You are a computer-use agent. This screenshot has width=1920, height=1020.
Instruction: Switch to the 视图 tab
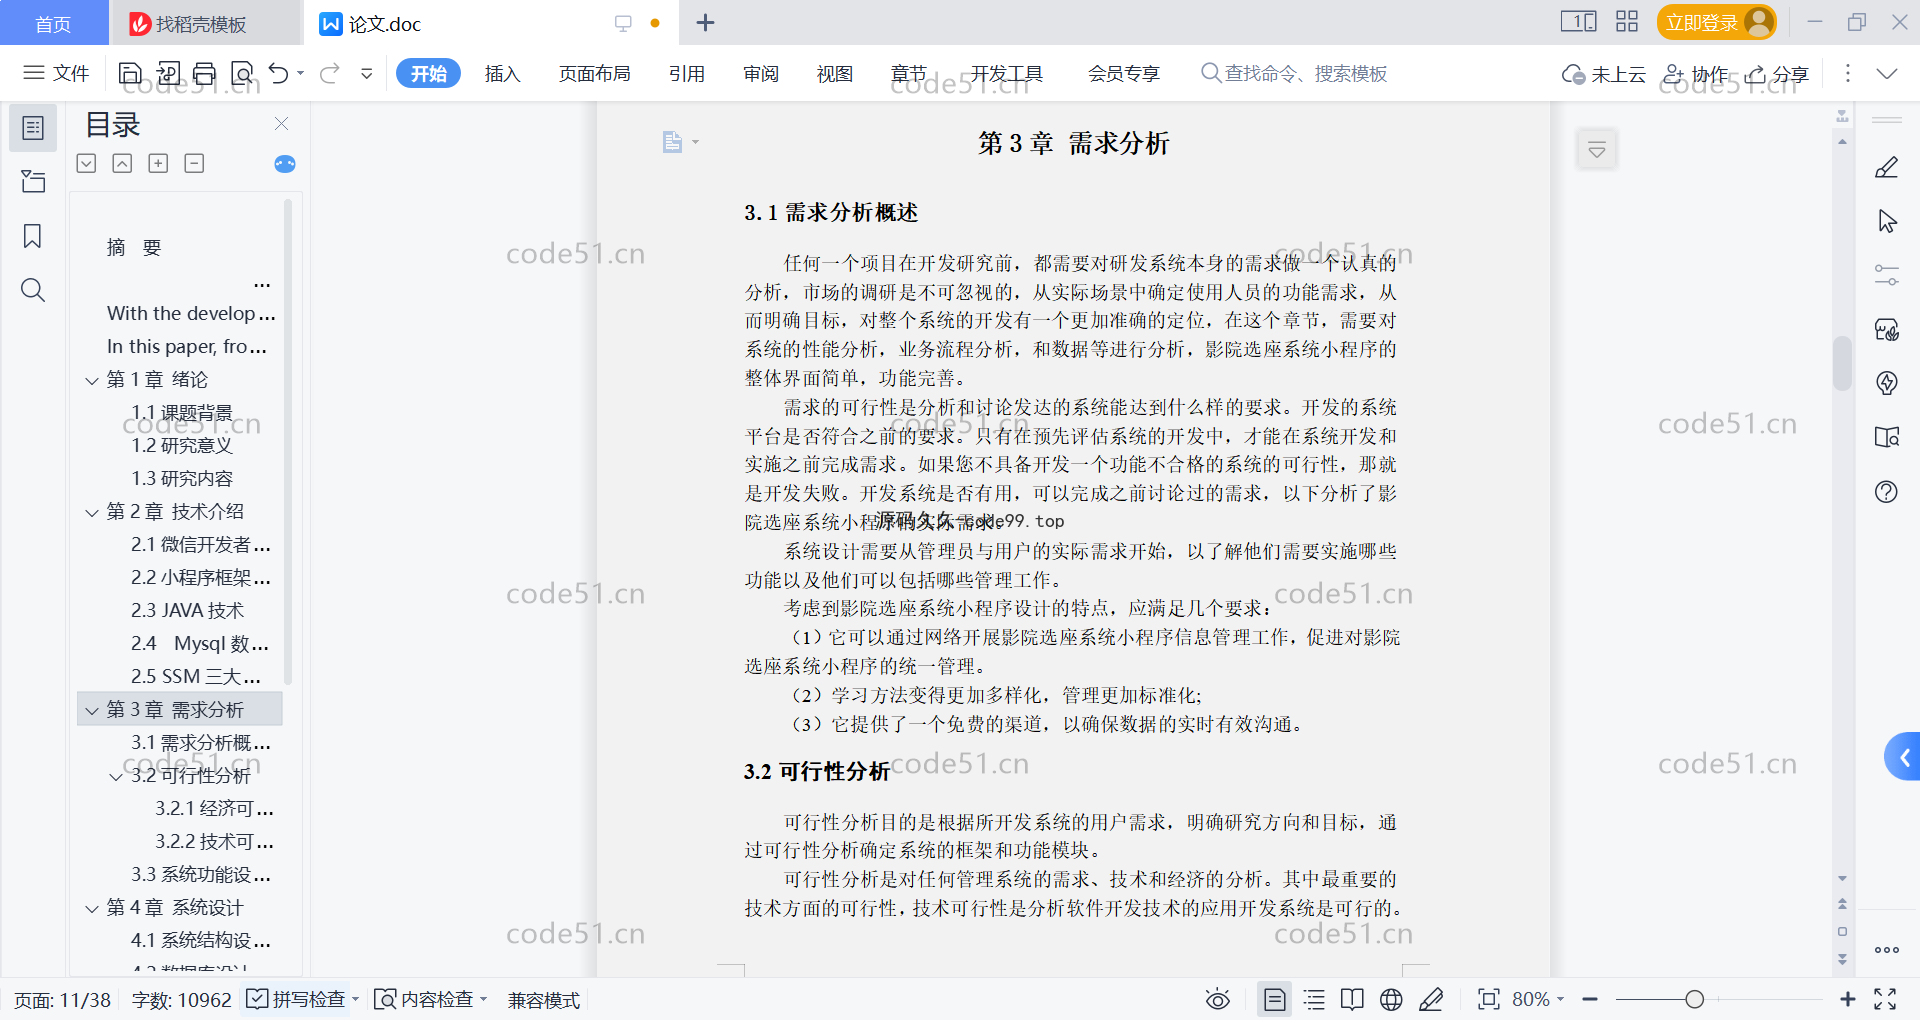pos(834,73)
